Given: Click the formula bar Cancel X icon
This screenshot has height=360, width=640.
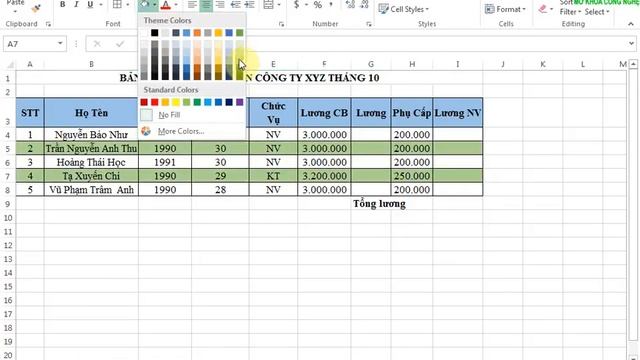Looking at the screenshot, I should click(x=97, y=44).
